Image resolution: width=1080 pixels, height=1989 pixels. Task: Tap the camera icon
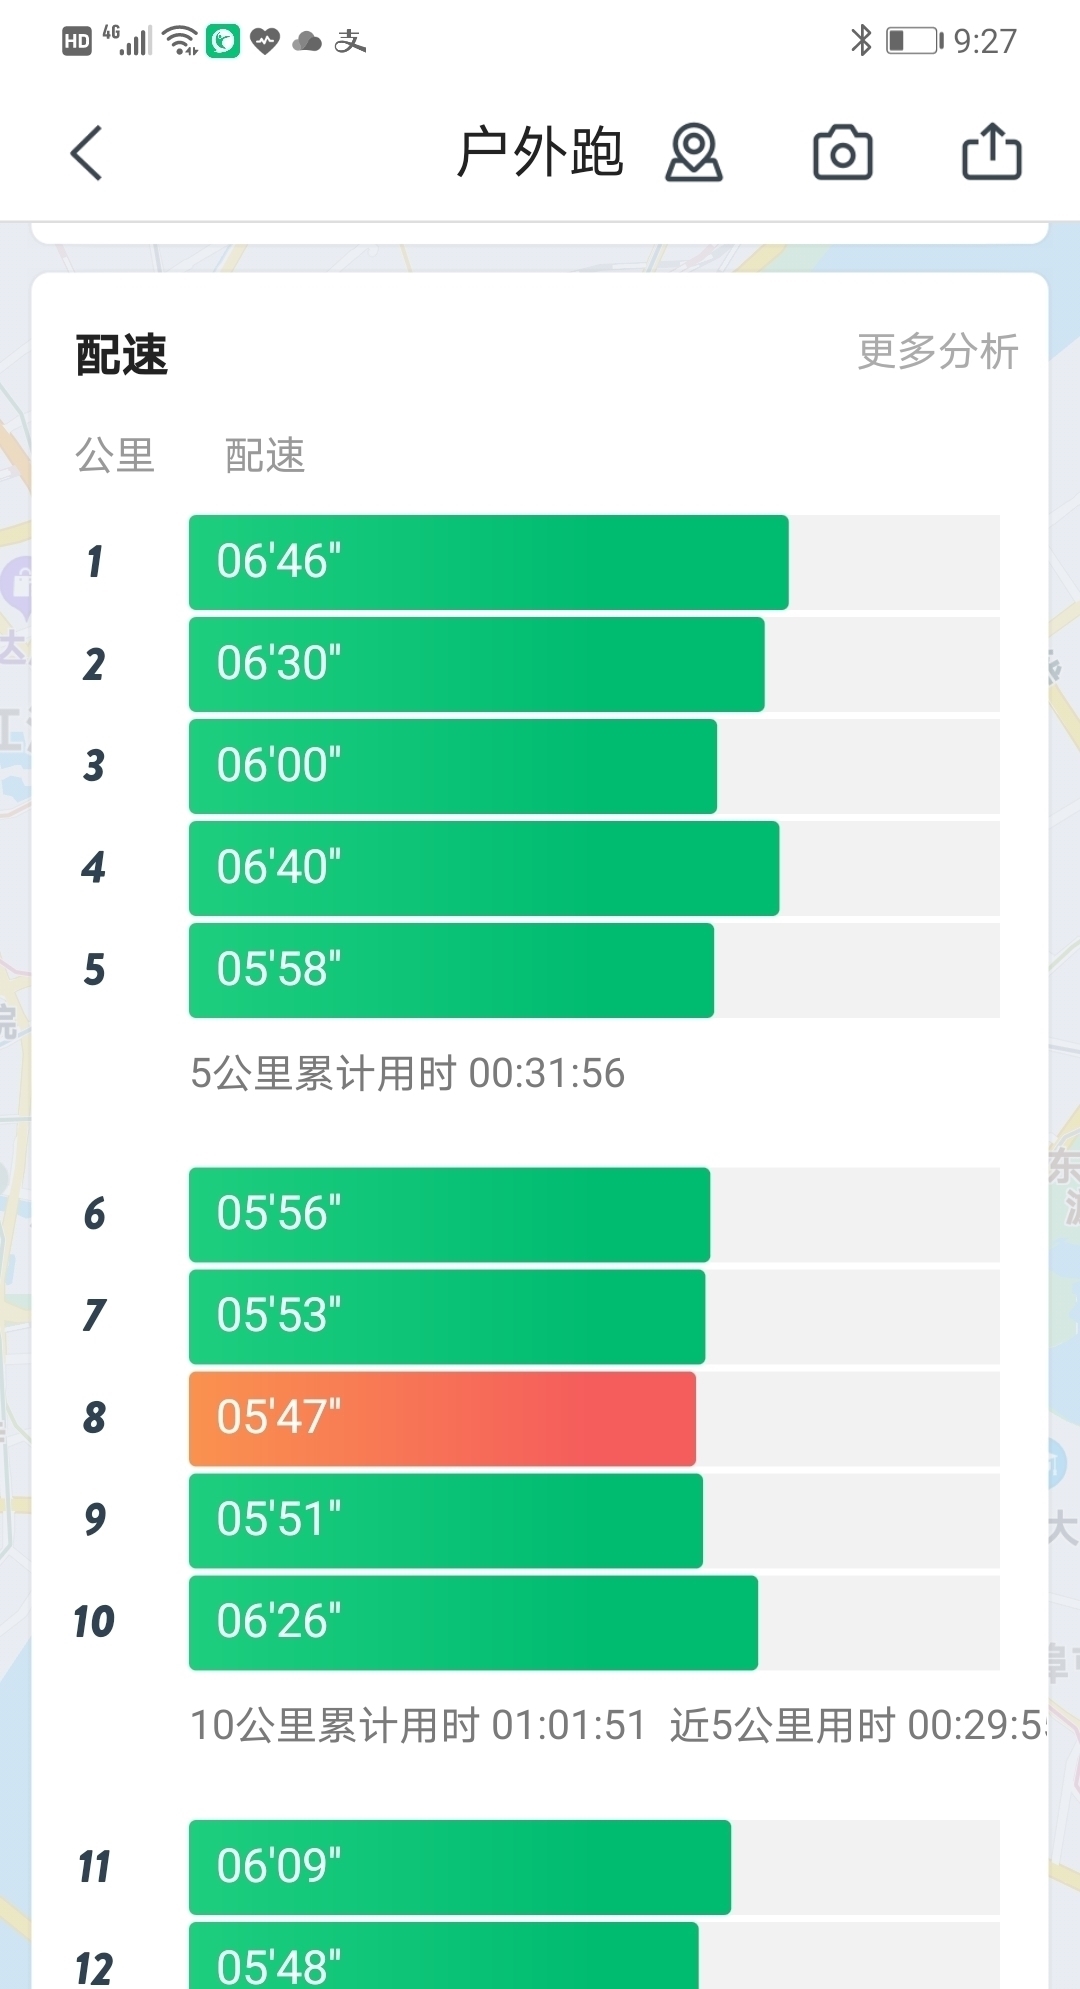(x=842, y=153)
